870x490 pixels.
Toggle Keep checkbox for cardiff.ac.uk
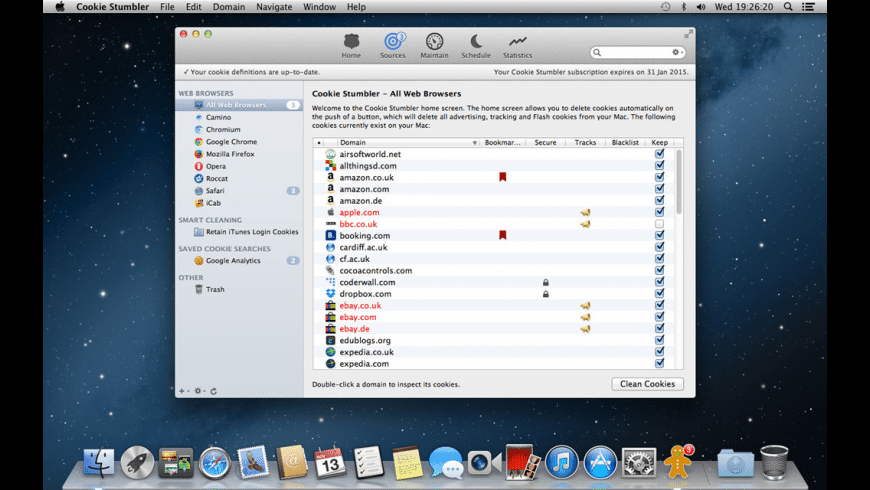tap(659, 247)
